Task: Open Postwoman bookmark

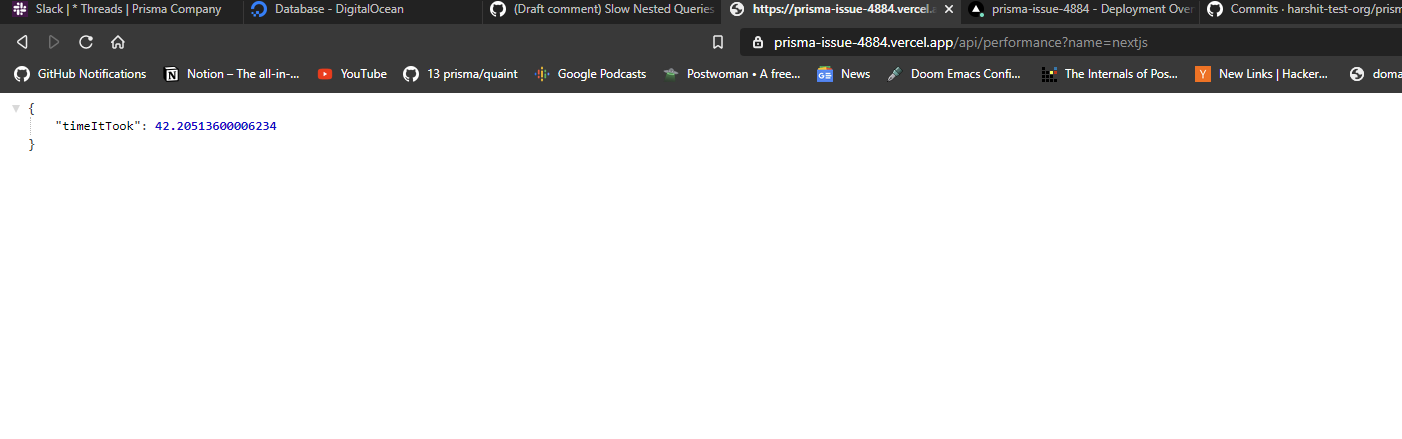Action: coord(732,74)
